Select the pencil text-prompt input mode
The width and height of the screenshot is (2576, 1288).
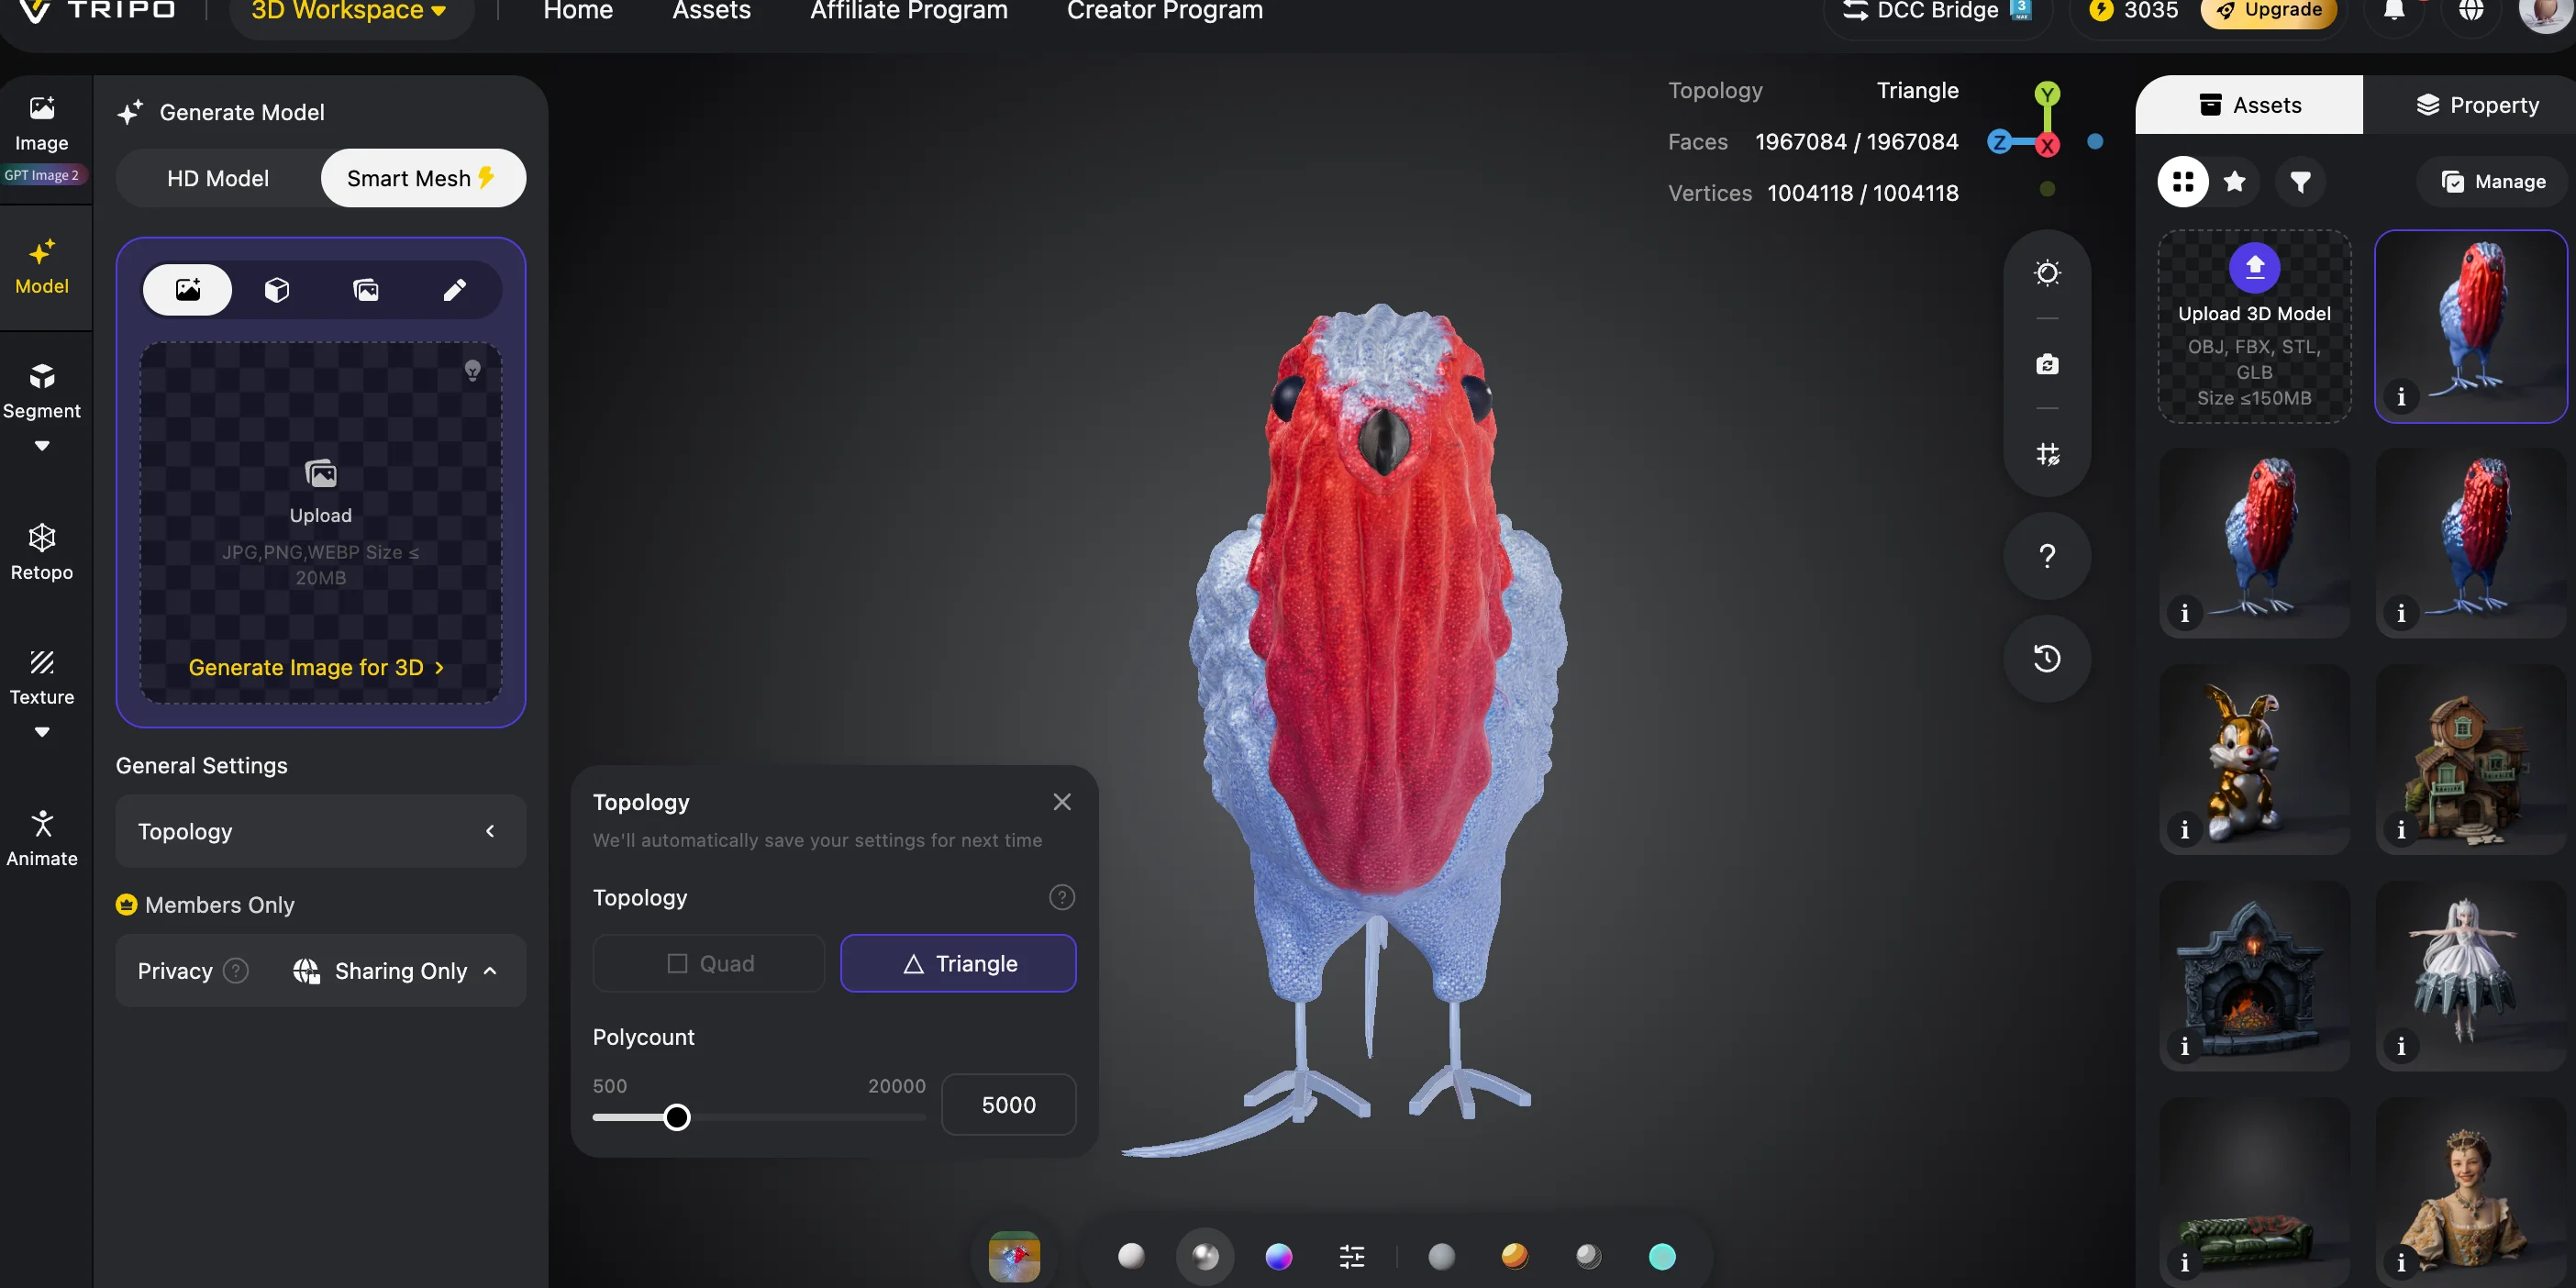[x=455, y=290]
